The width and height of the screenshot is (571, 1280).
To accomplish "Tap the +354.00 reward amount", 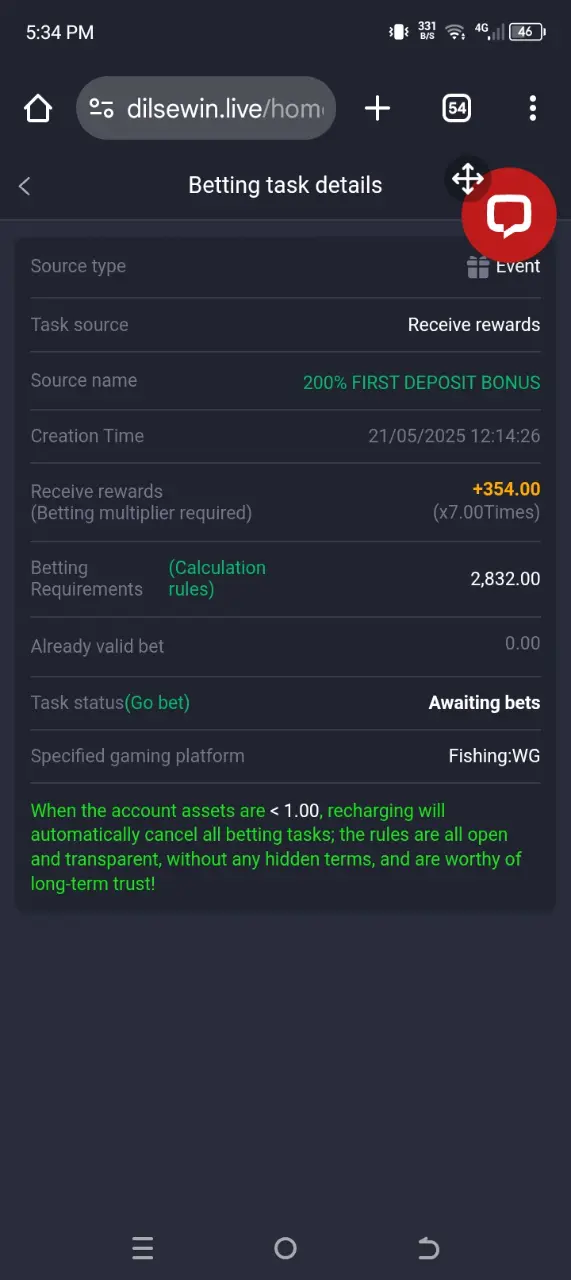I will pyautogui.click(x=506, y=489).
